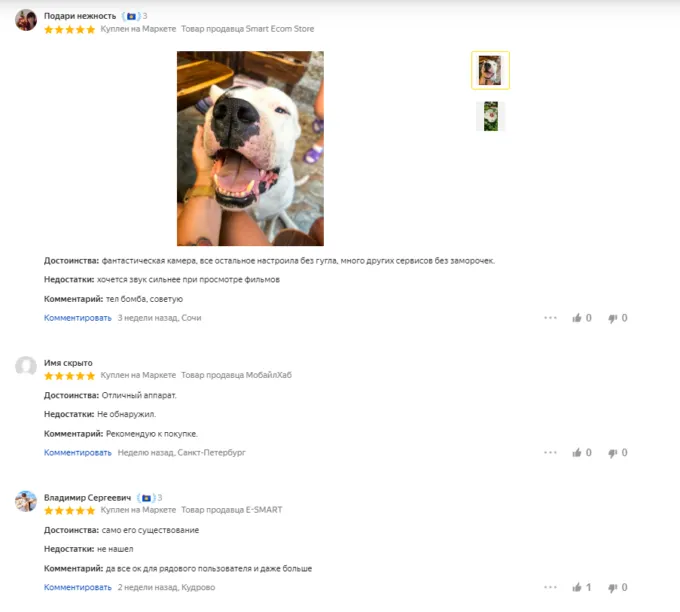Click Комментировать under the Сочи review

click(78, 318)
